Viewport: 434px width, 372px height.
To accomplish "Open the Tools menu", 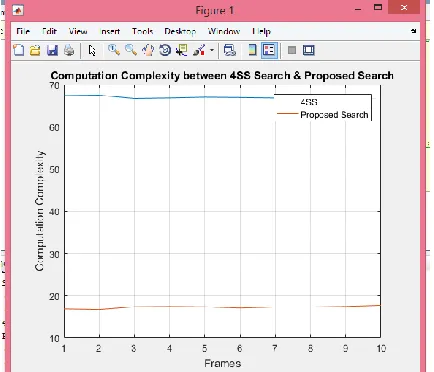I will (x=142, y=31).
